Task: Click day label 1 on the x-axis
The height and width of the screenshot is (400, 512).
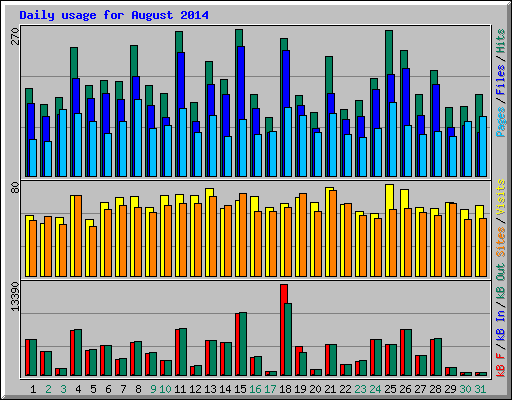Action: 33,389
